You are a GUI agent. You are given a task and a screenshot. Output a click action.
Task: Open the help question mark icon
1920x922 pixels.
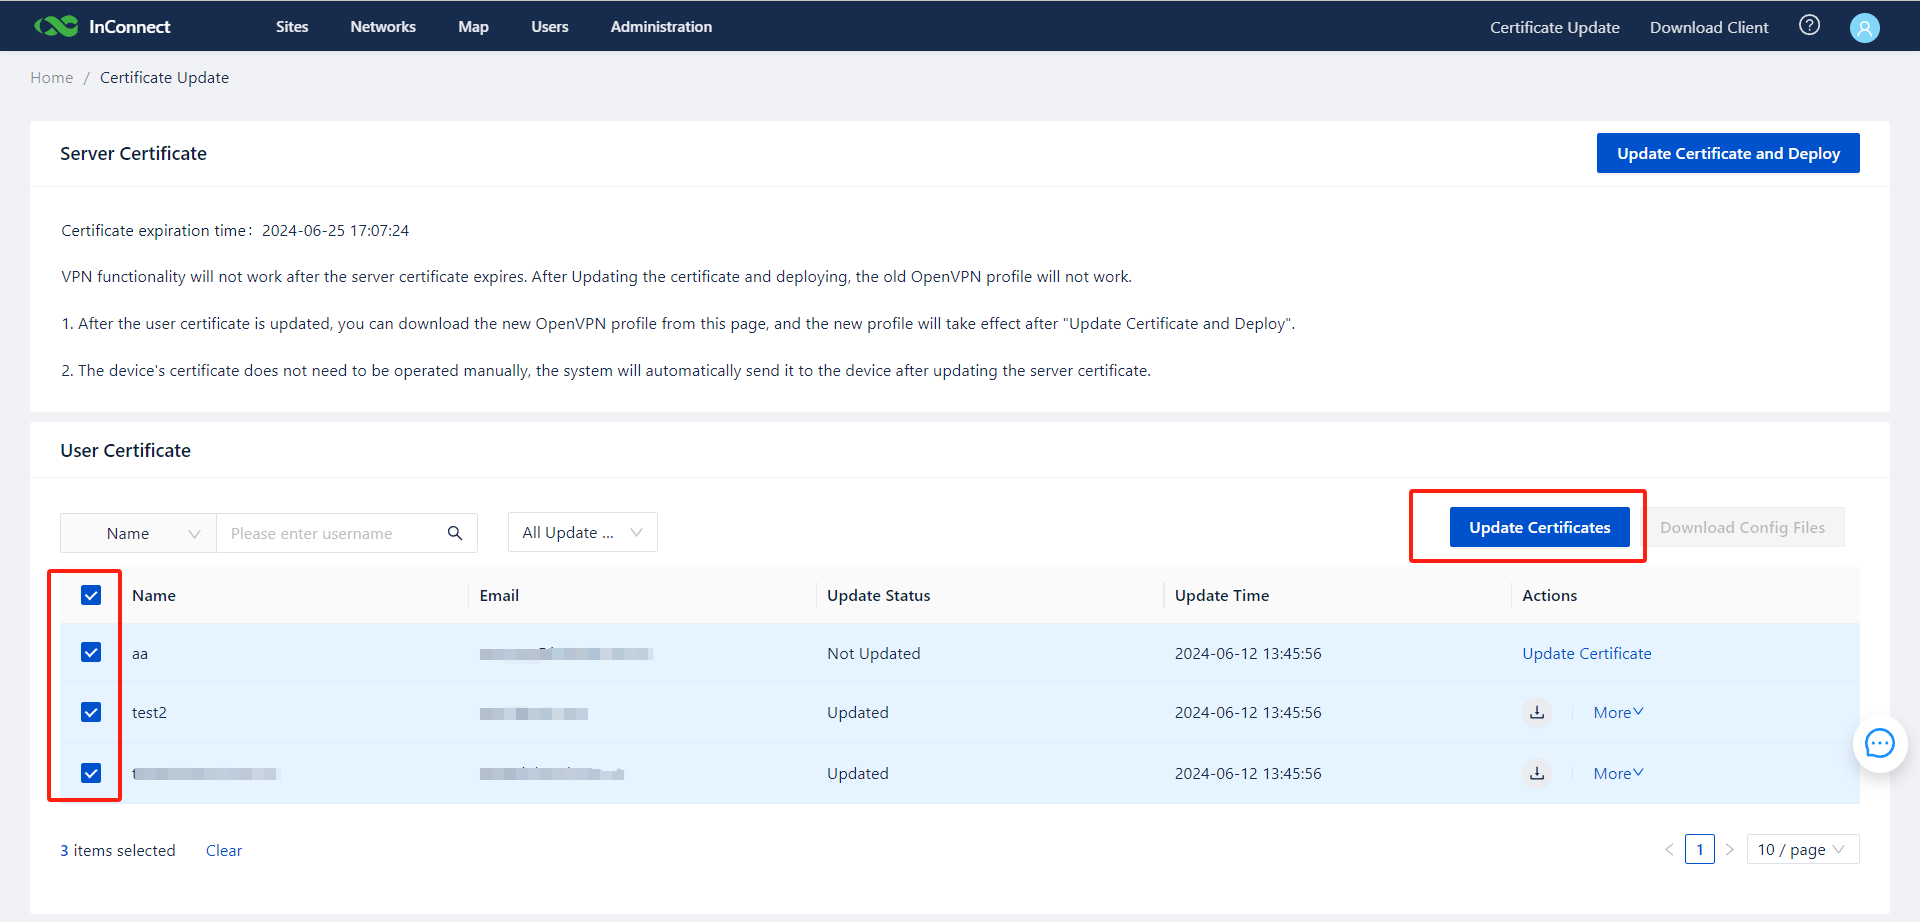tap(1809, 26)
